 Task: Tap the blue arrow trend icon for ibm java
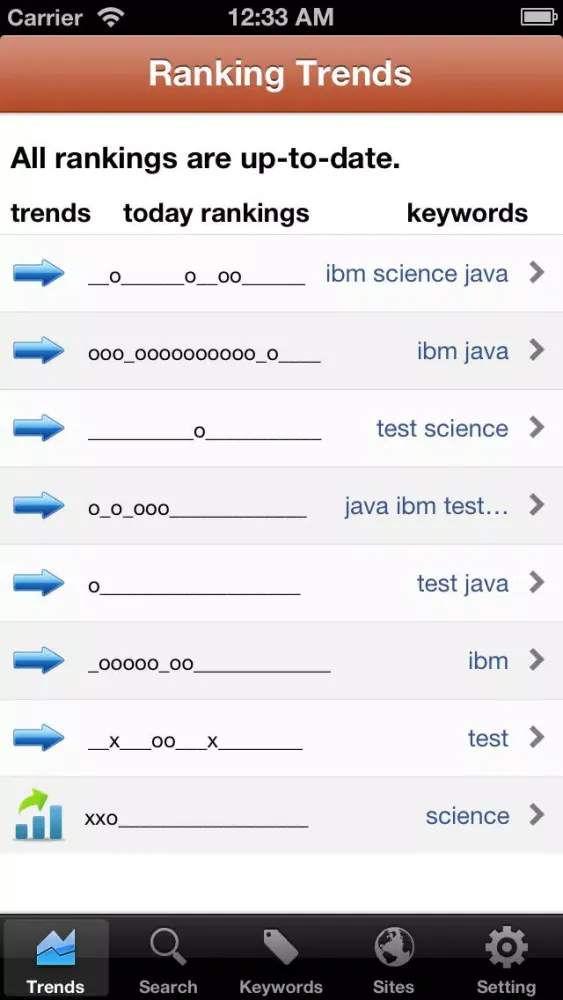[39, 351]
